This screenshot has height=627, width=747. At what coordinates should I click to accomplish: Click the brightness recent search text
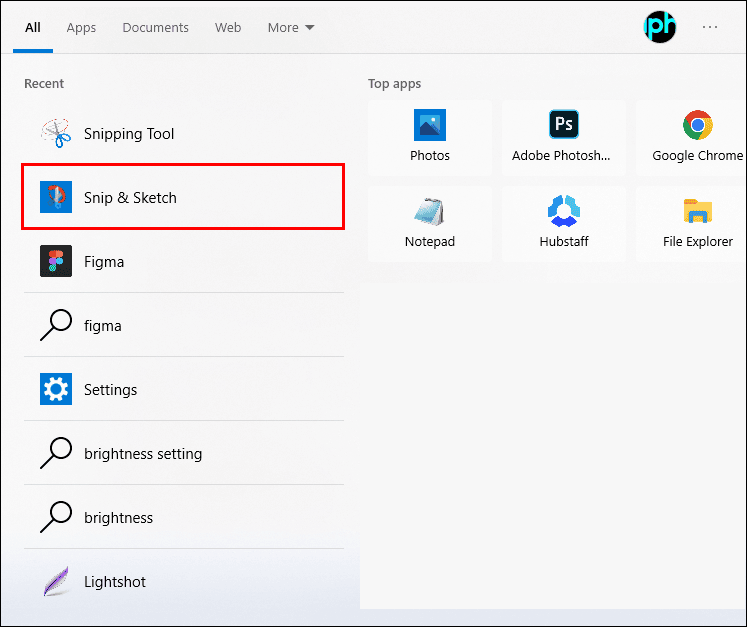[x=118, y=517]
